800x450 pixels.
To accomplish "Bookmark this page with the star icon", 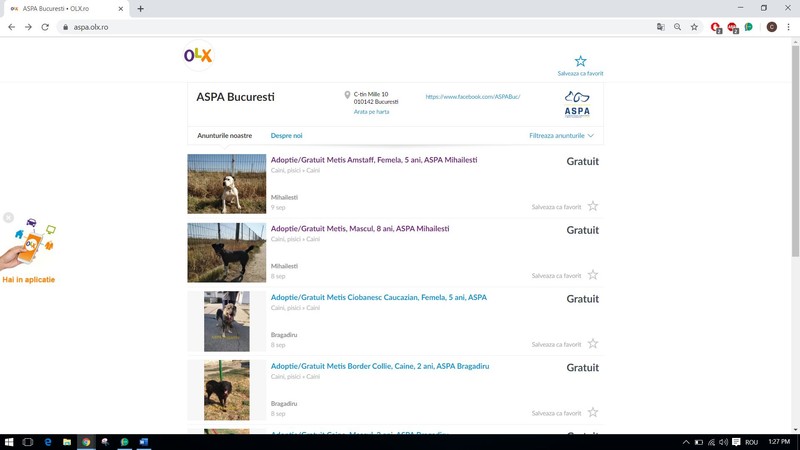I will pos(694,27).
